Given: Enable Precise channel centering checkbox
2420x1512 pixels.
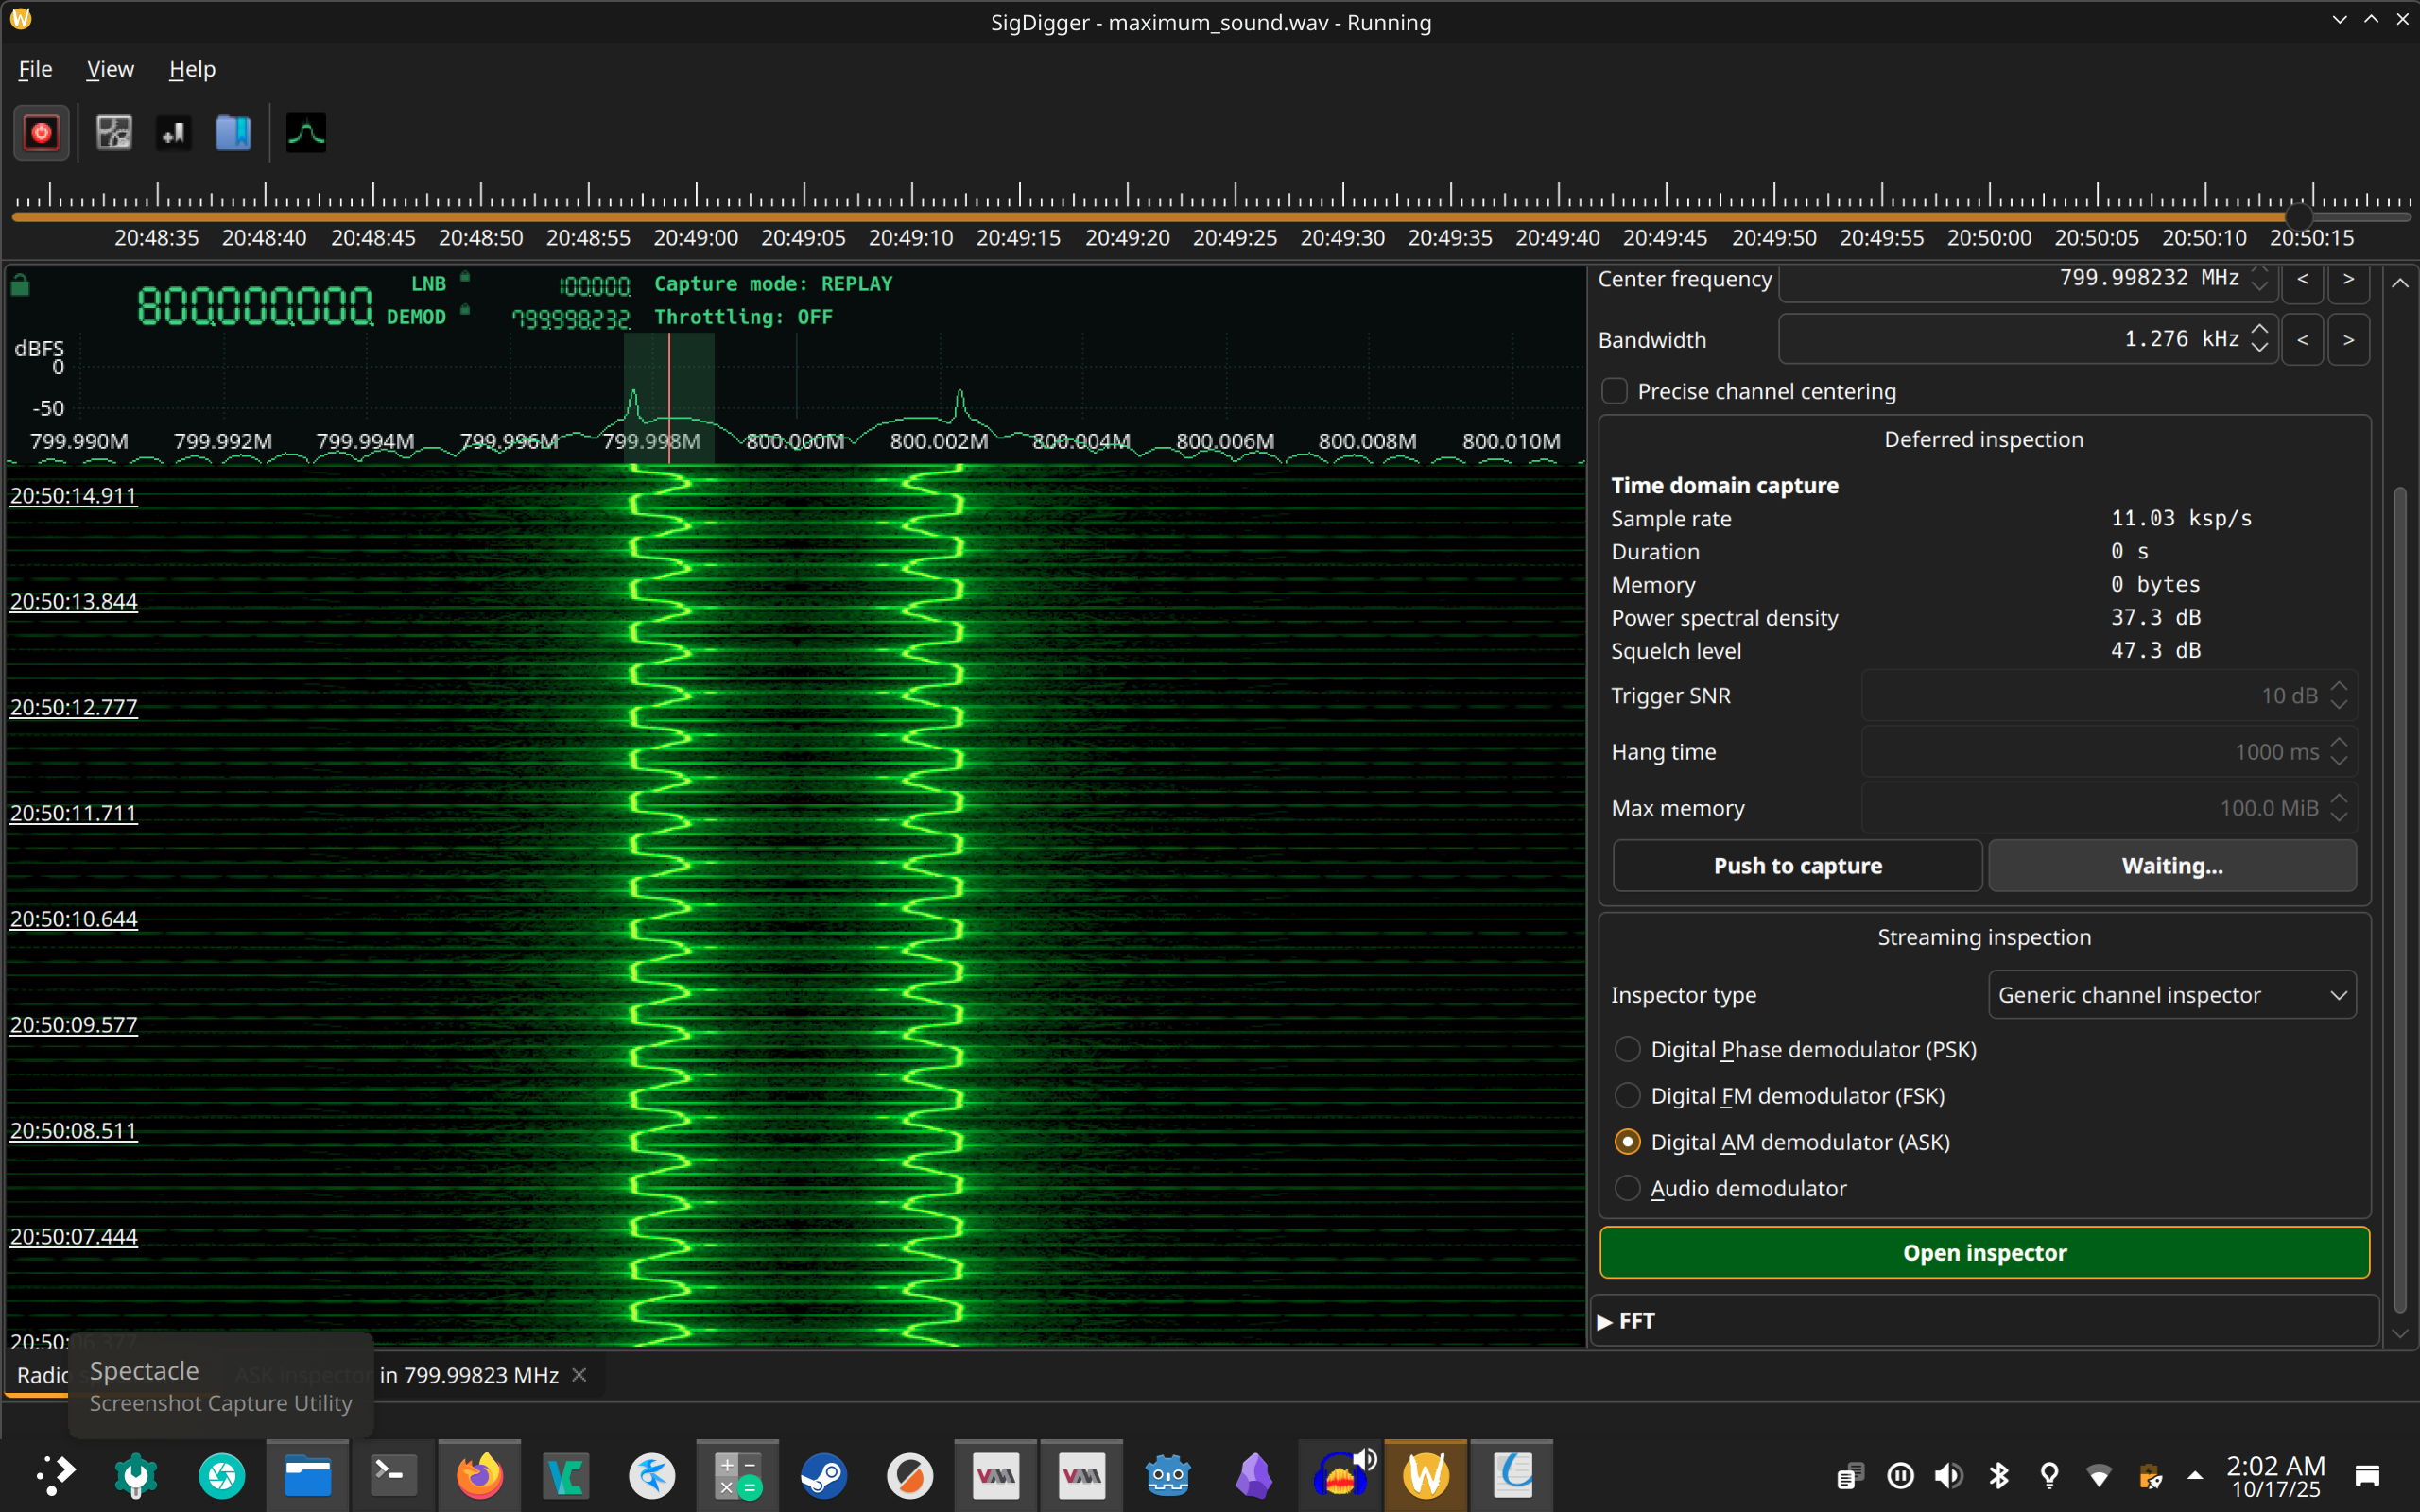Looking at the screenshot, I should pyautogui.click(x=1614, y=391).
